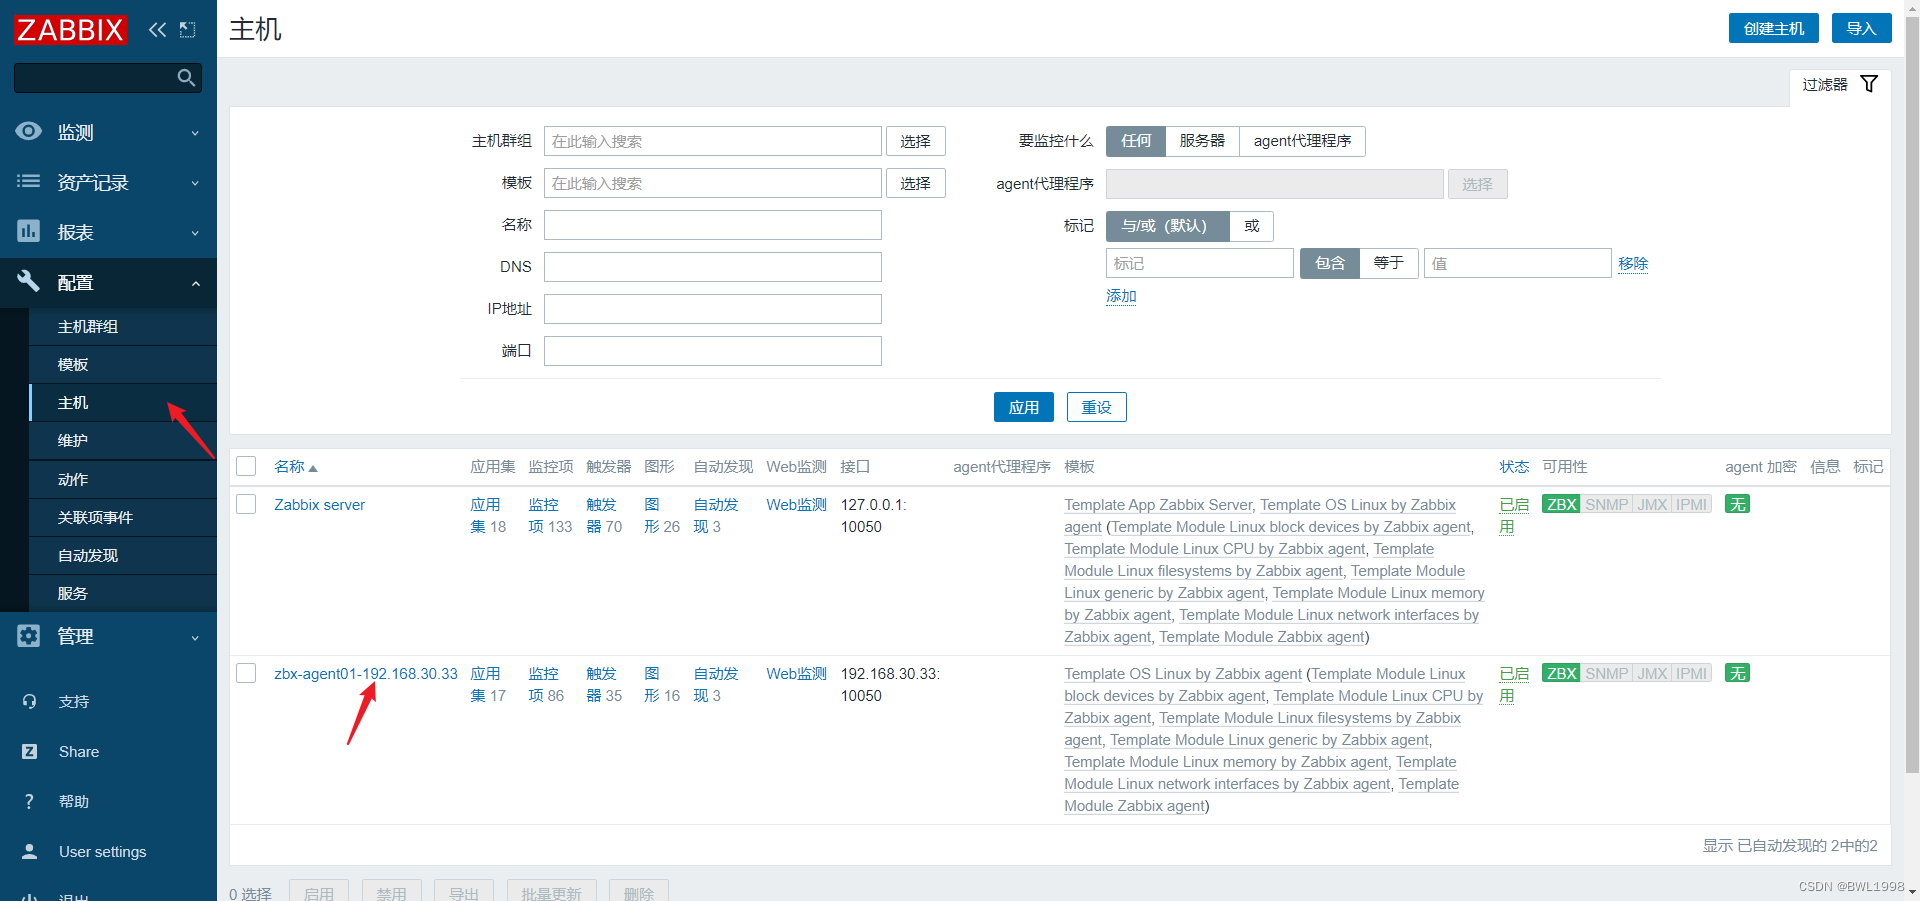
Task: Click 选择 next to 主机群组 field
Action: tap(915, 141)
